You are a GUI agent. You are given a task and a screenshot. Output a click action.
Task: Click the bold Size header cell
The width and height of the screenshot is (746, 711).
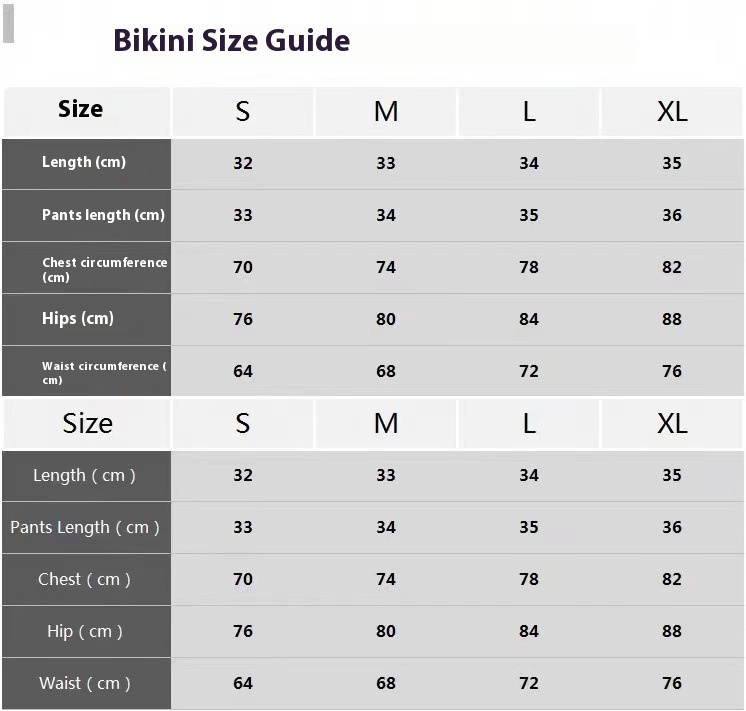click(x=81, y=109)
